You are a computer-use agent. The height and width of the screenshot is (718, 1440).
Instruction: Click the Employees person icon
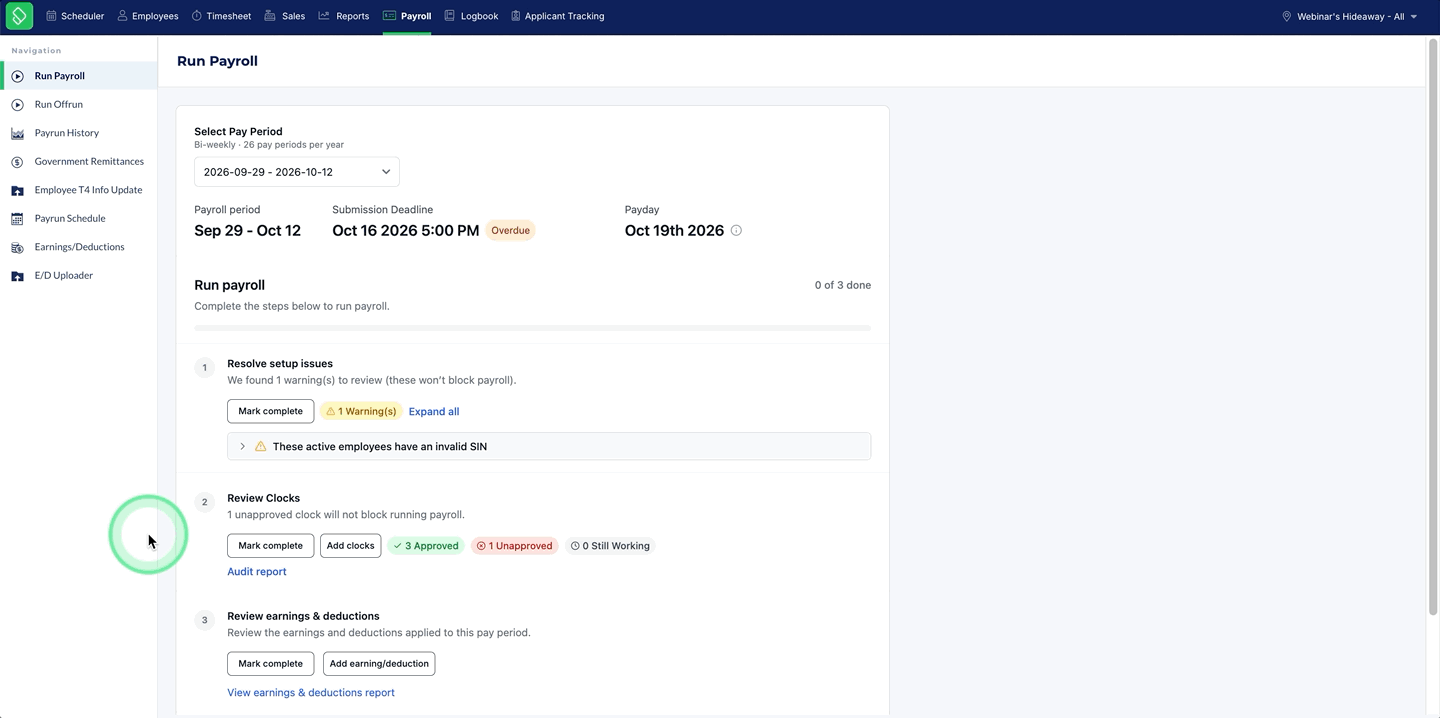(x=122, y=16)
